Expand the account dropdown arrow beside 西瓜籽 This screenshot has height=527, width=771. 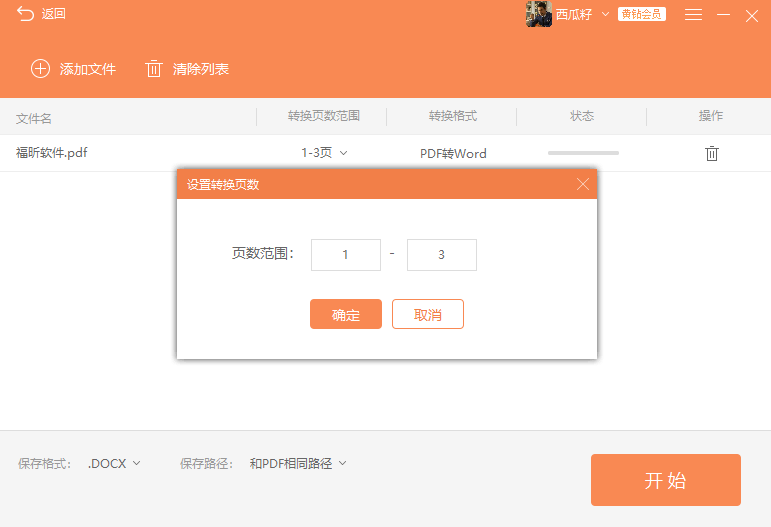pyautogui.click(x=605, y=14)
